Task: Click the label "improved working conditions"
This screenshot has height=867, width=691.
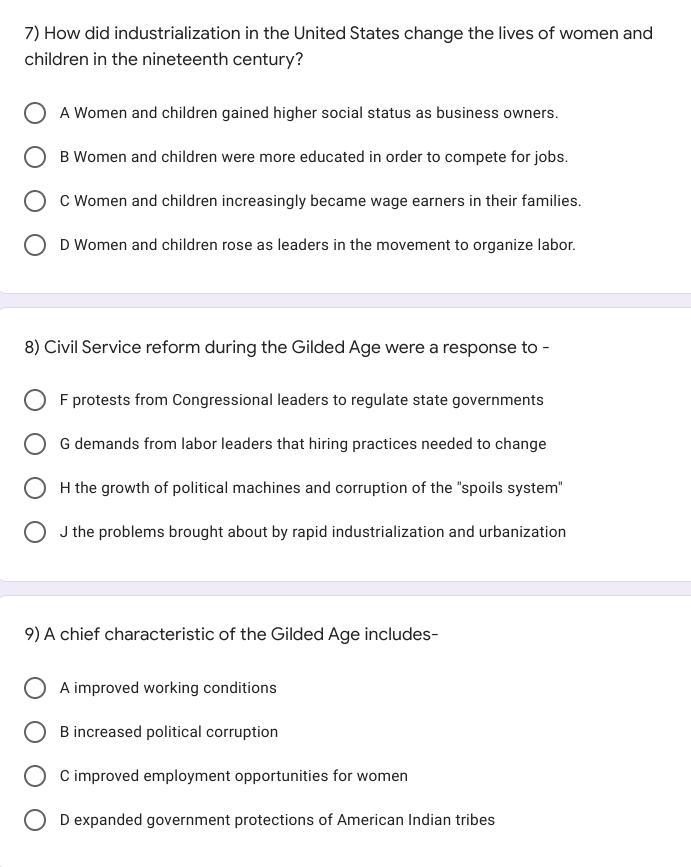Action: (x=168, y=688)
